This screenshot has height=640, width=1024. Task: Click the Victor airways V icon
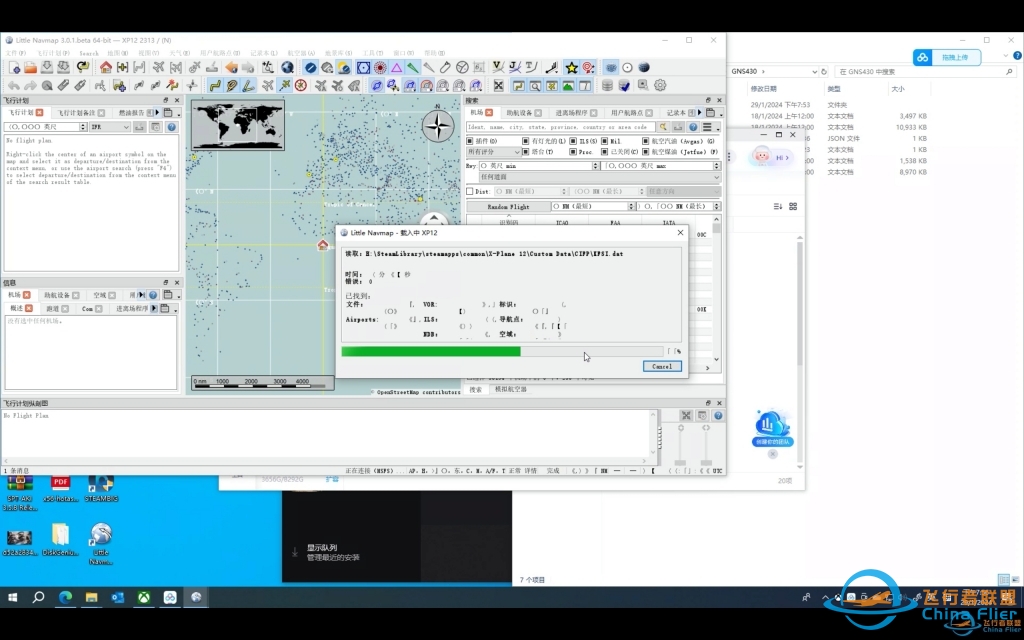click(498, 67)
